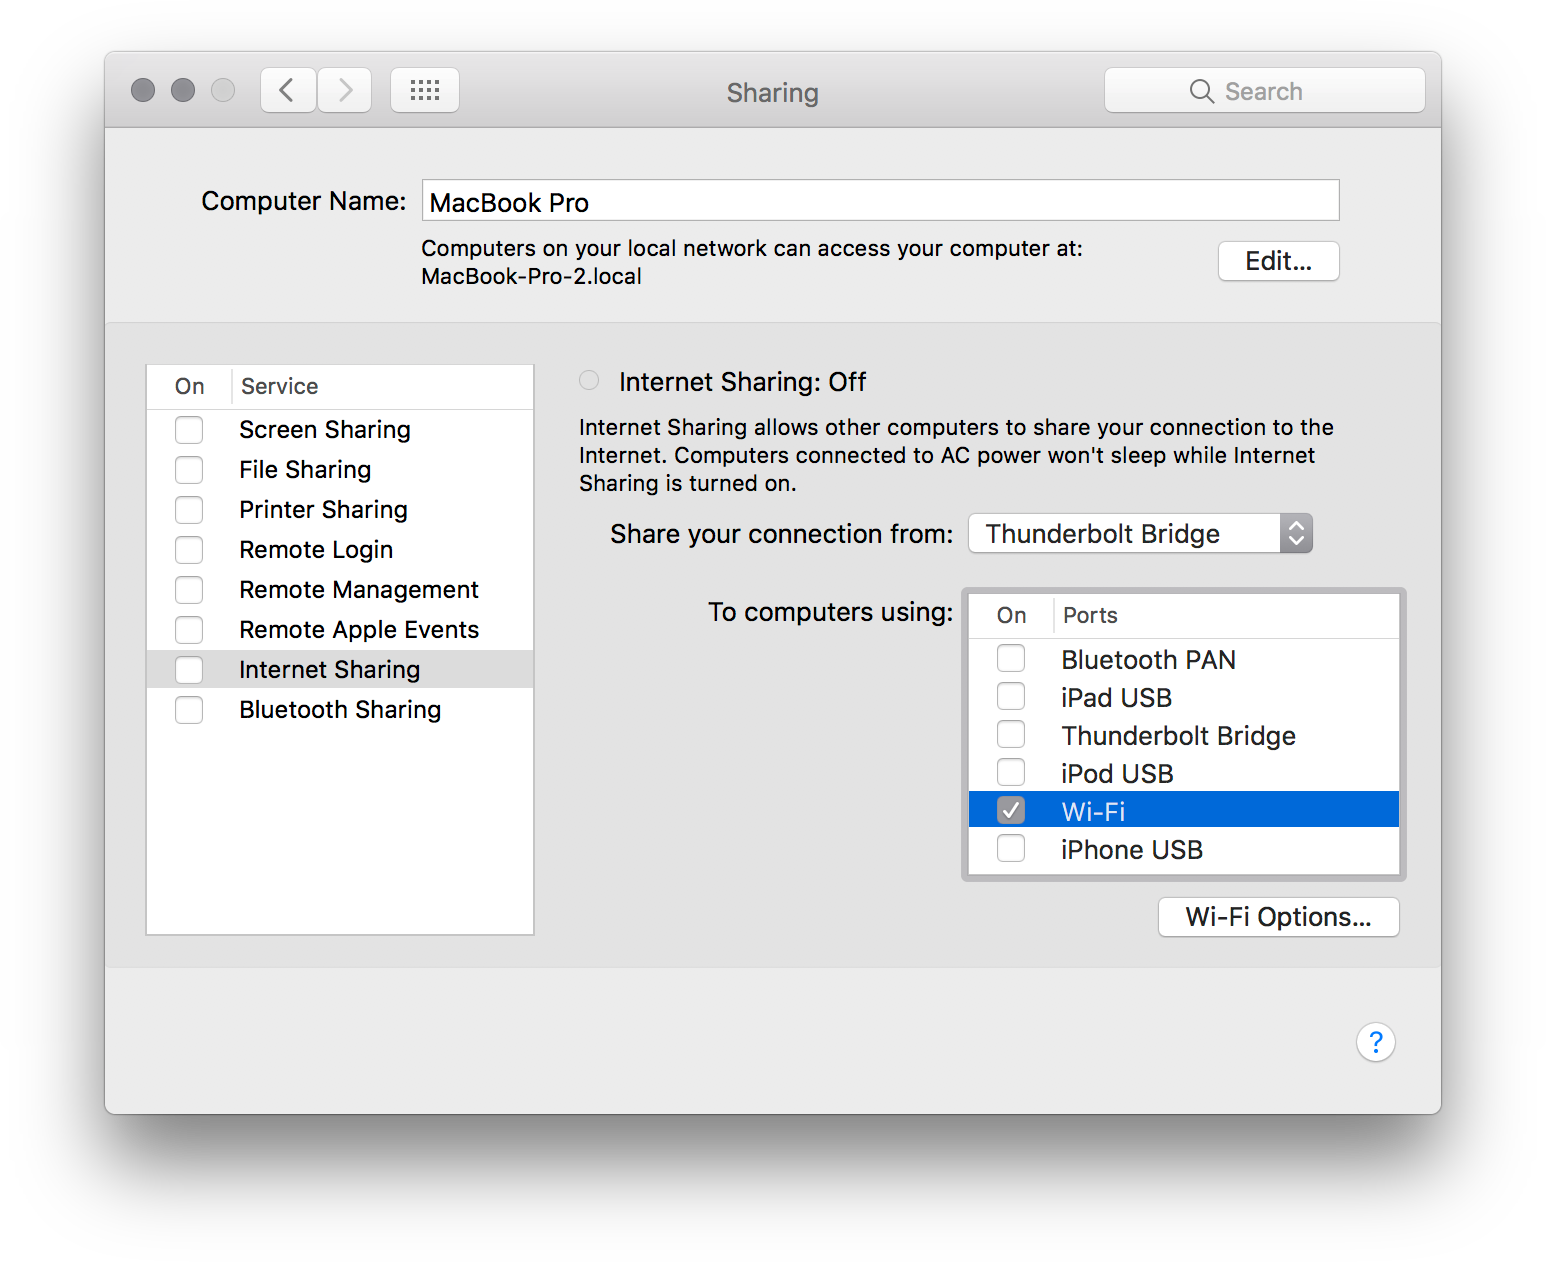This screenshot has width=1546, height=1262.
Task: Select Thunderbolt Bridge port row
Action: click(1184, 735)
